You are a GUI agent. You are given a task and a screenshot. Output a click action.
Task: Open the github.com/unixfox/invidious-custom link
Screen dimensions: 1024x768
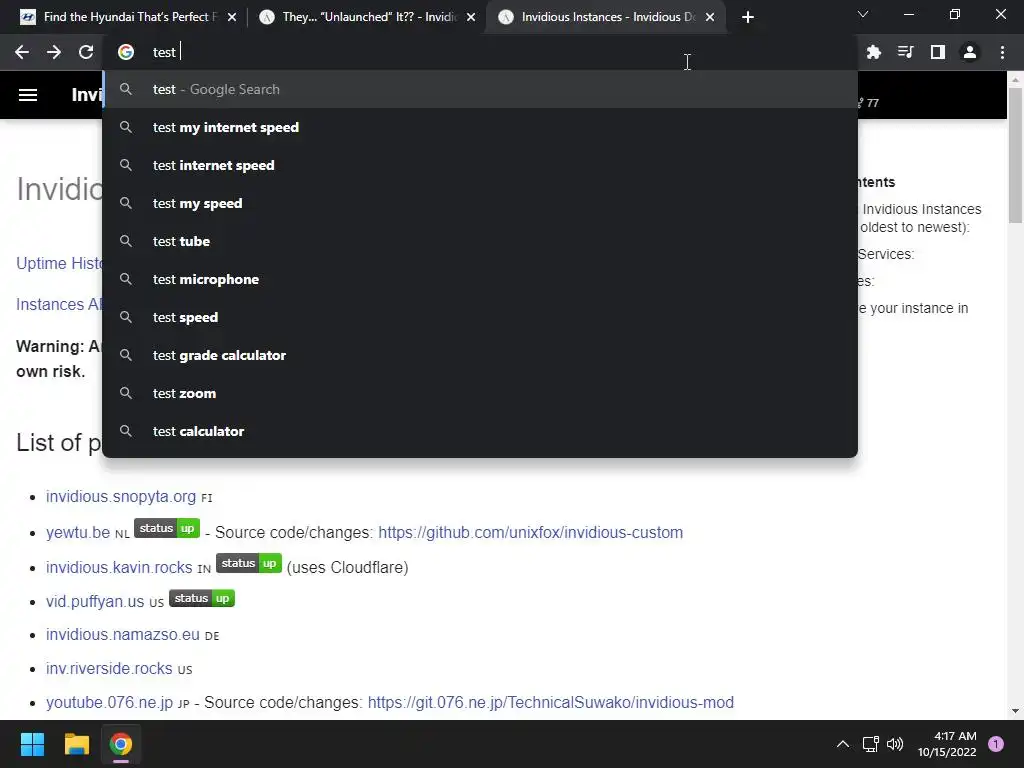click(x=530, y=532)
